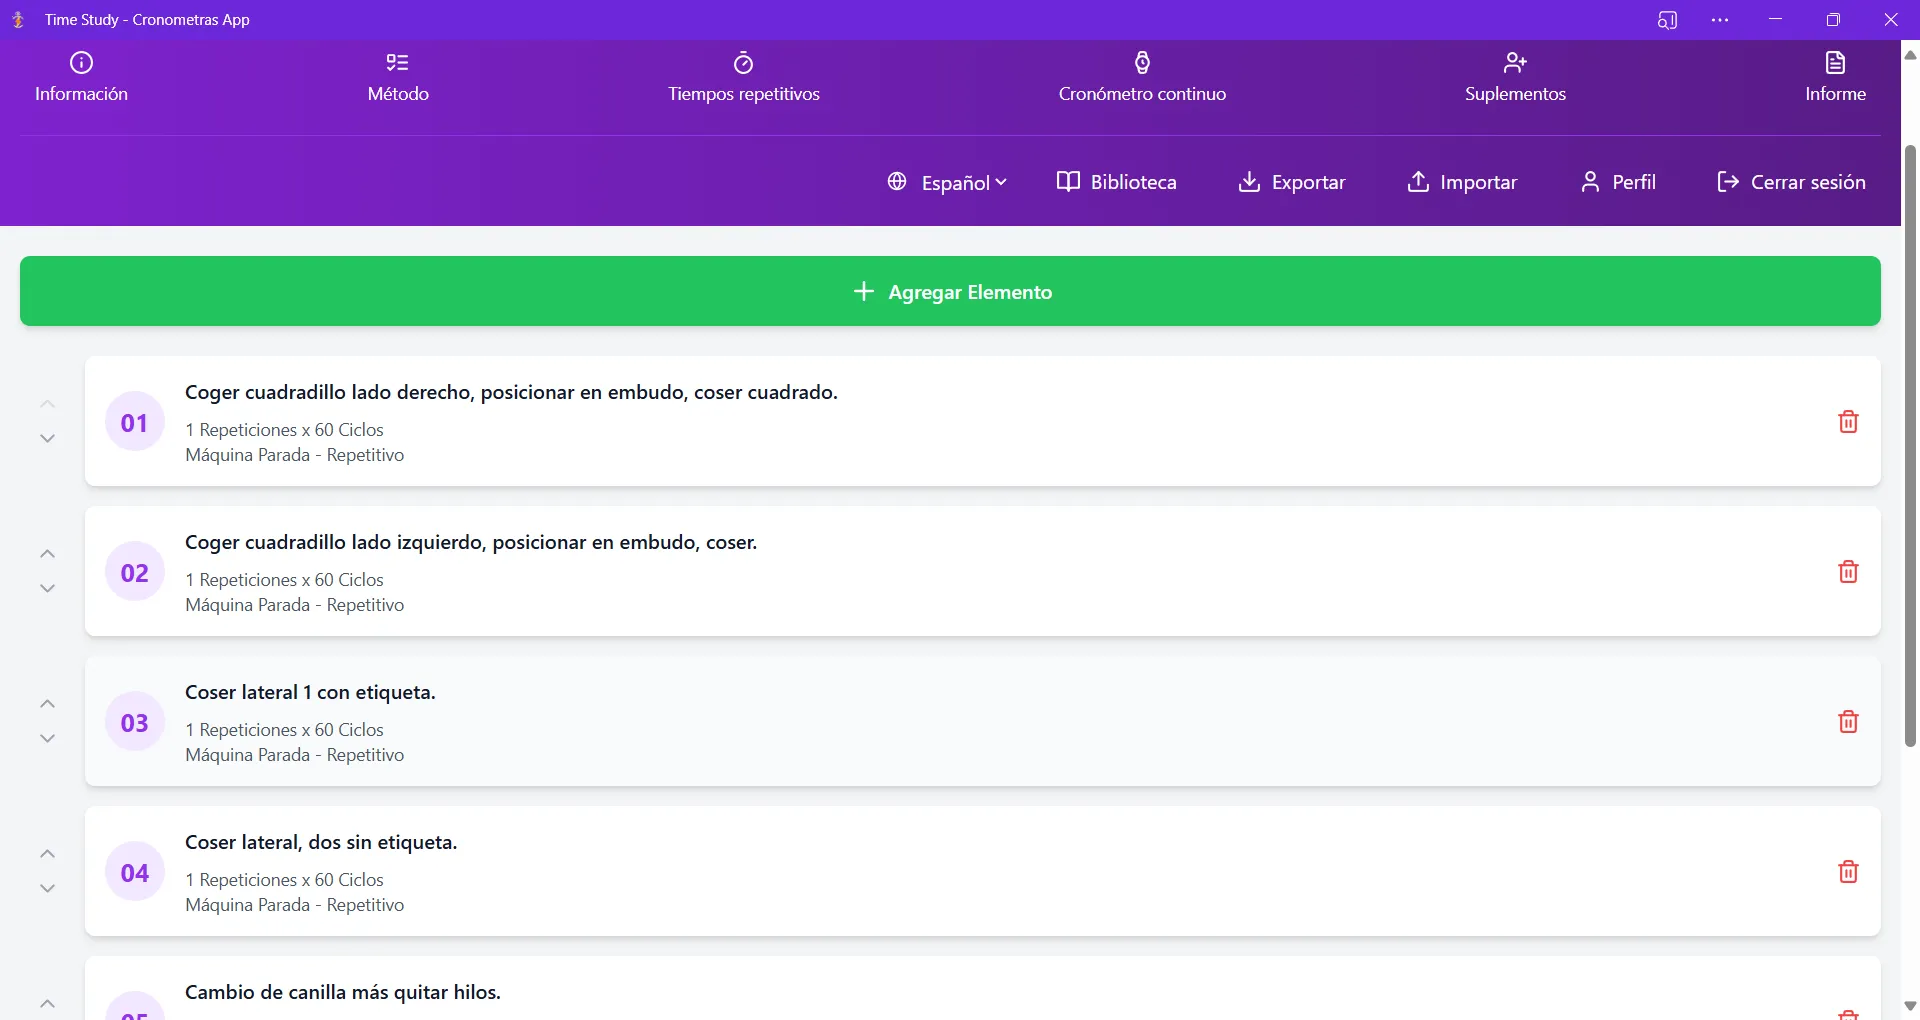Image resolution: width=1920 pixels, height=1020 pixels.
Task: Click the page vertical scrollbar thumb
Action: pyautogui.click(x=1910, y=445)
